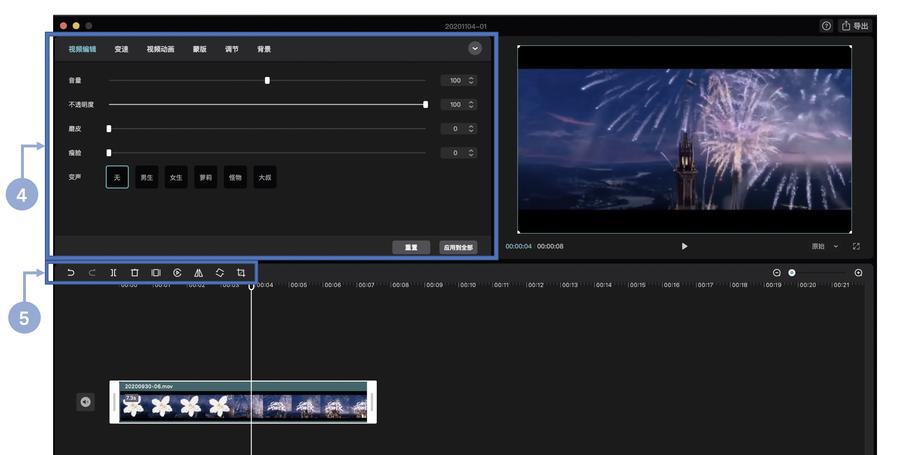Select the 萝莉 voice changer option
Screen dimensions: 905x455
205,177
